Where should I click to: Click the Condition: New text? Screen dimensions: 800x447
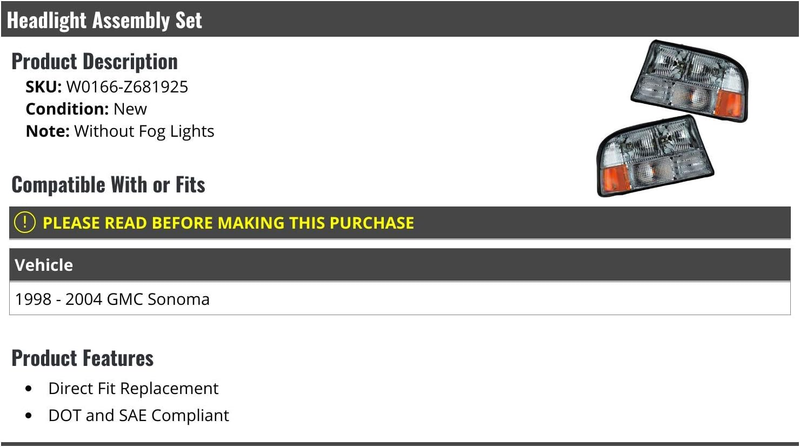point(86,109)
